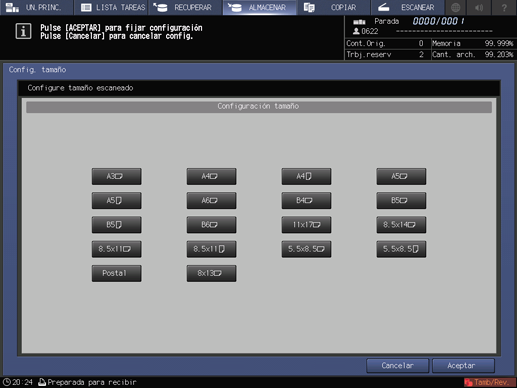Screen dimensions: 517x388
Task: Choose the 8.5x11 portrait size button
Action: coord(211,249)
